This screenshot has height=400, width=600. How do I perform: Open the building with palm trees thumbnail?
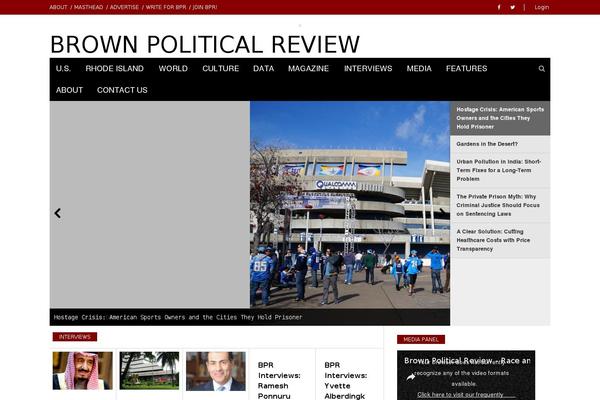pos(149,371)
